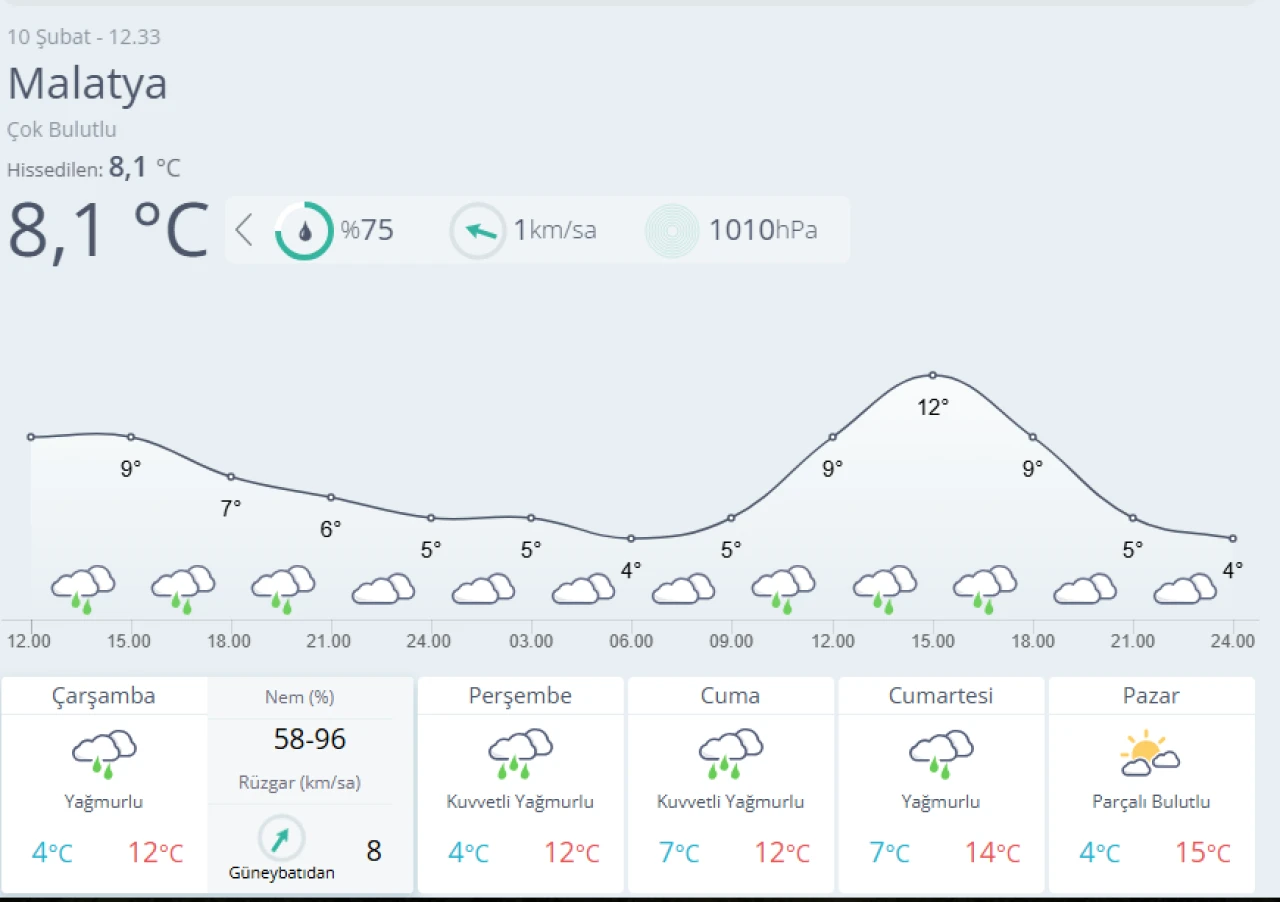Click the southwest wind compass icon
The height and width of the screenshot is (902, 1280).
click(x=281, y=838)
